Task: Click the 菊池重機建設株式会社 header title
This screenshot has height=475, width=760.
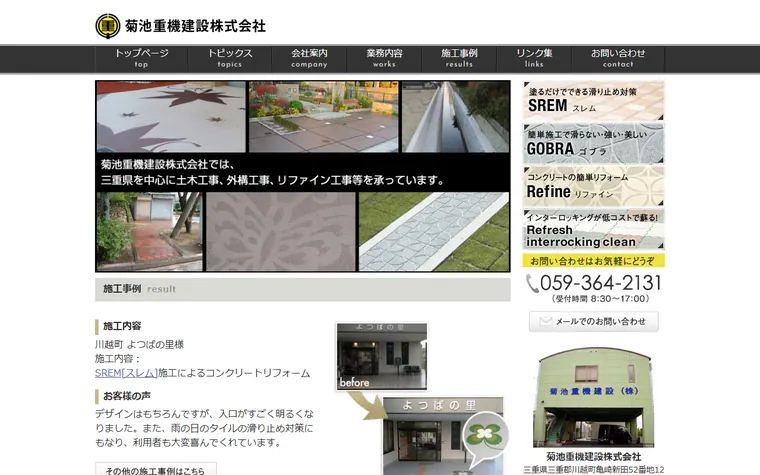Action: tap(195, 26)
